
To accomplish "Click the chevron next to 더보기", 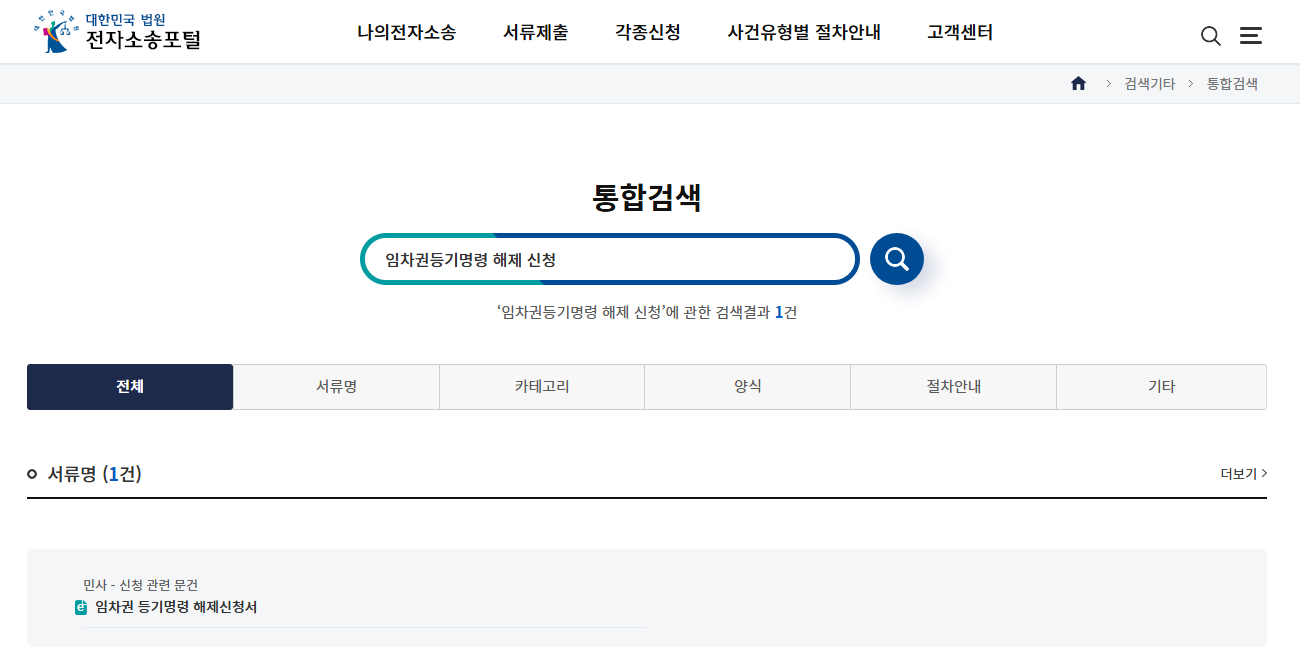I will [1266, 473].
